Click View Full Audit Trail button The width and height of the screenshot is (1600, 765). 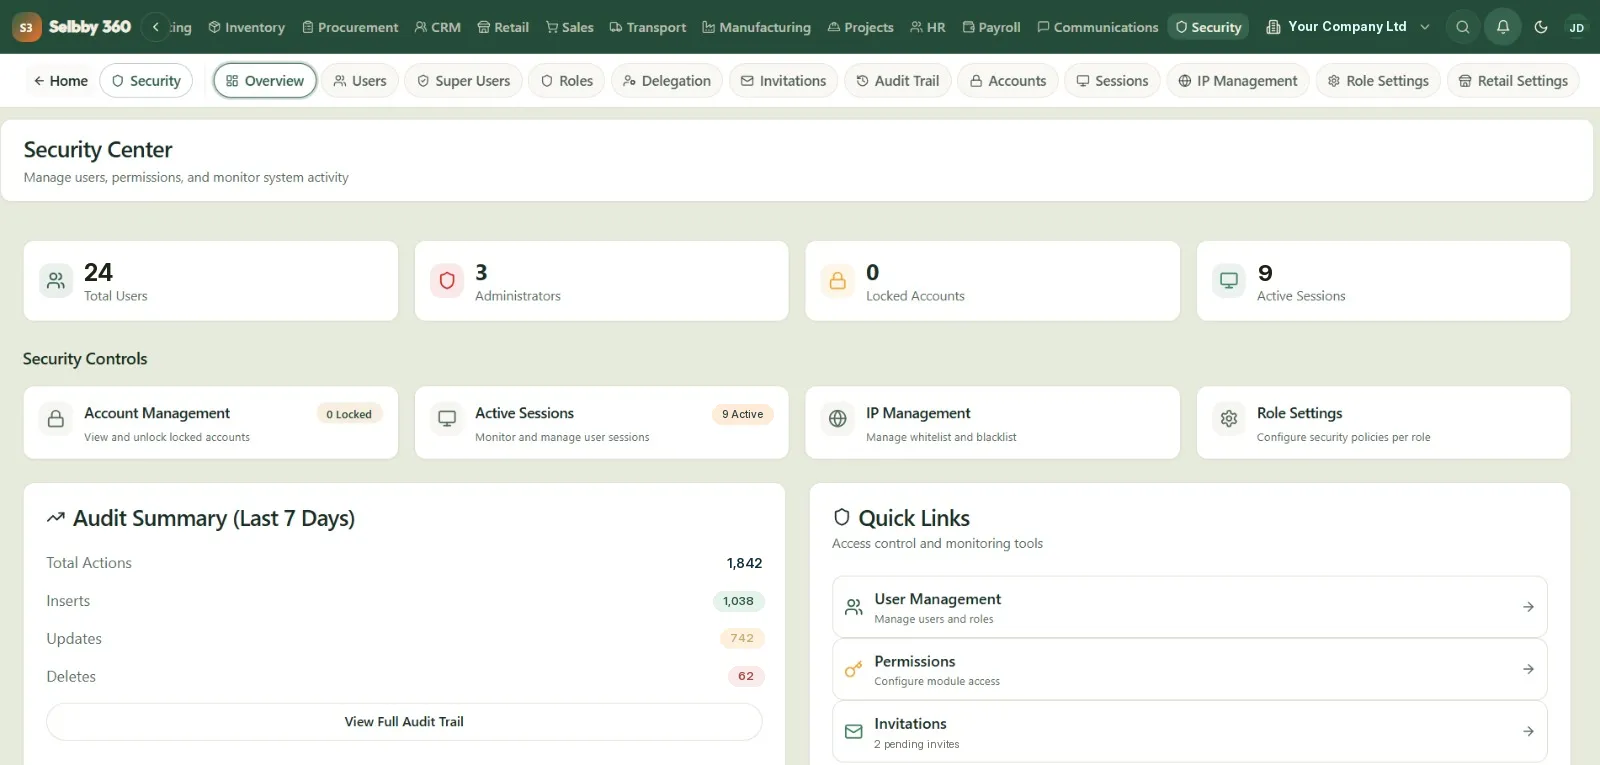404,722
